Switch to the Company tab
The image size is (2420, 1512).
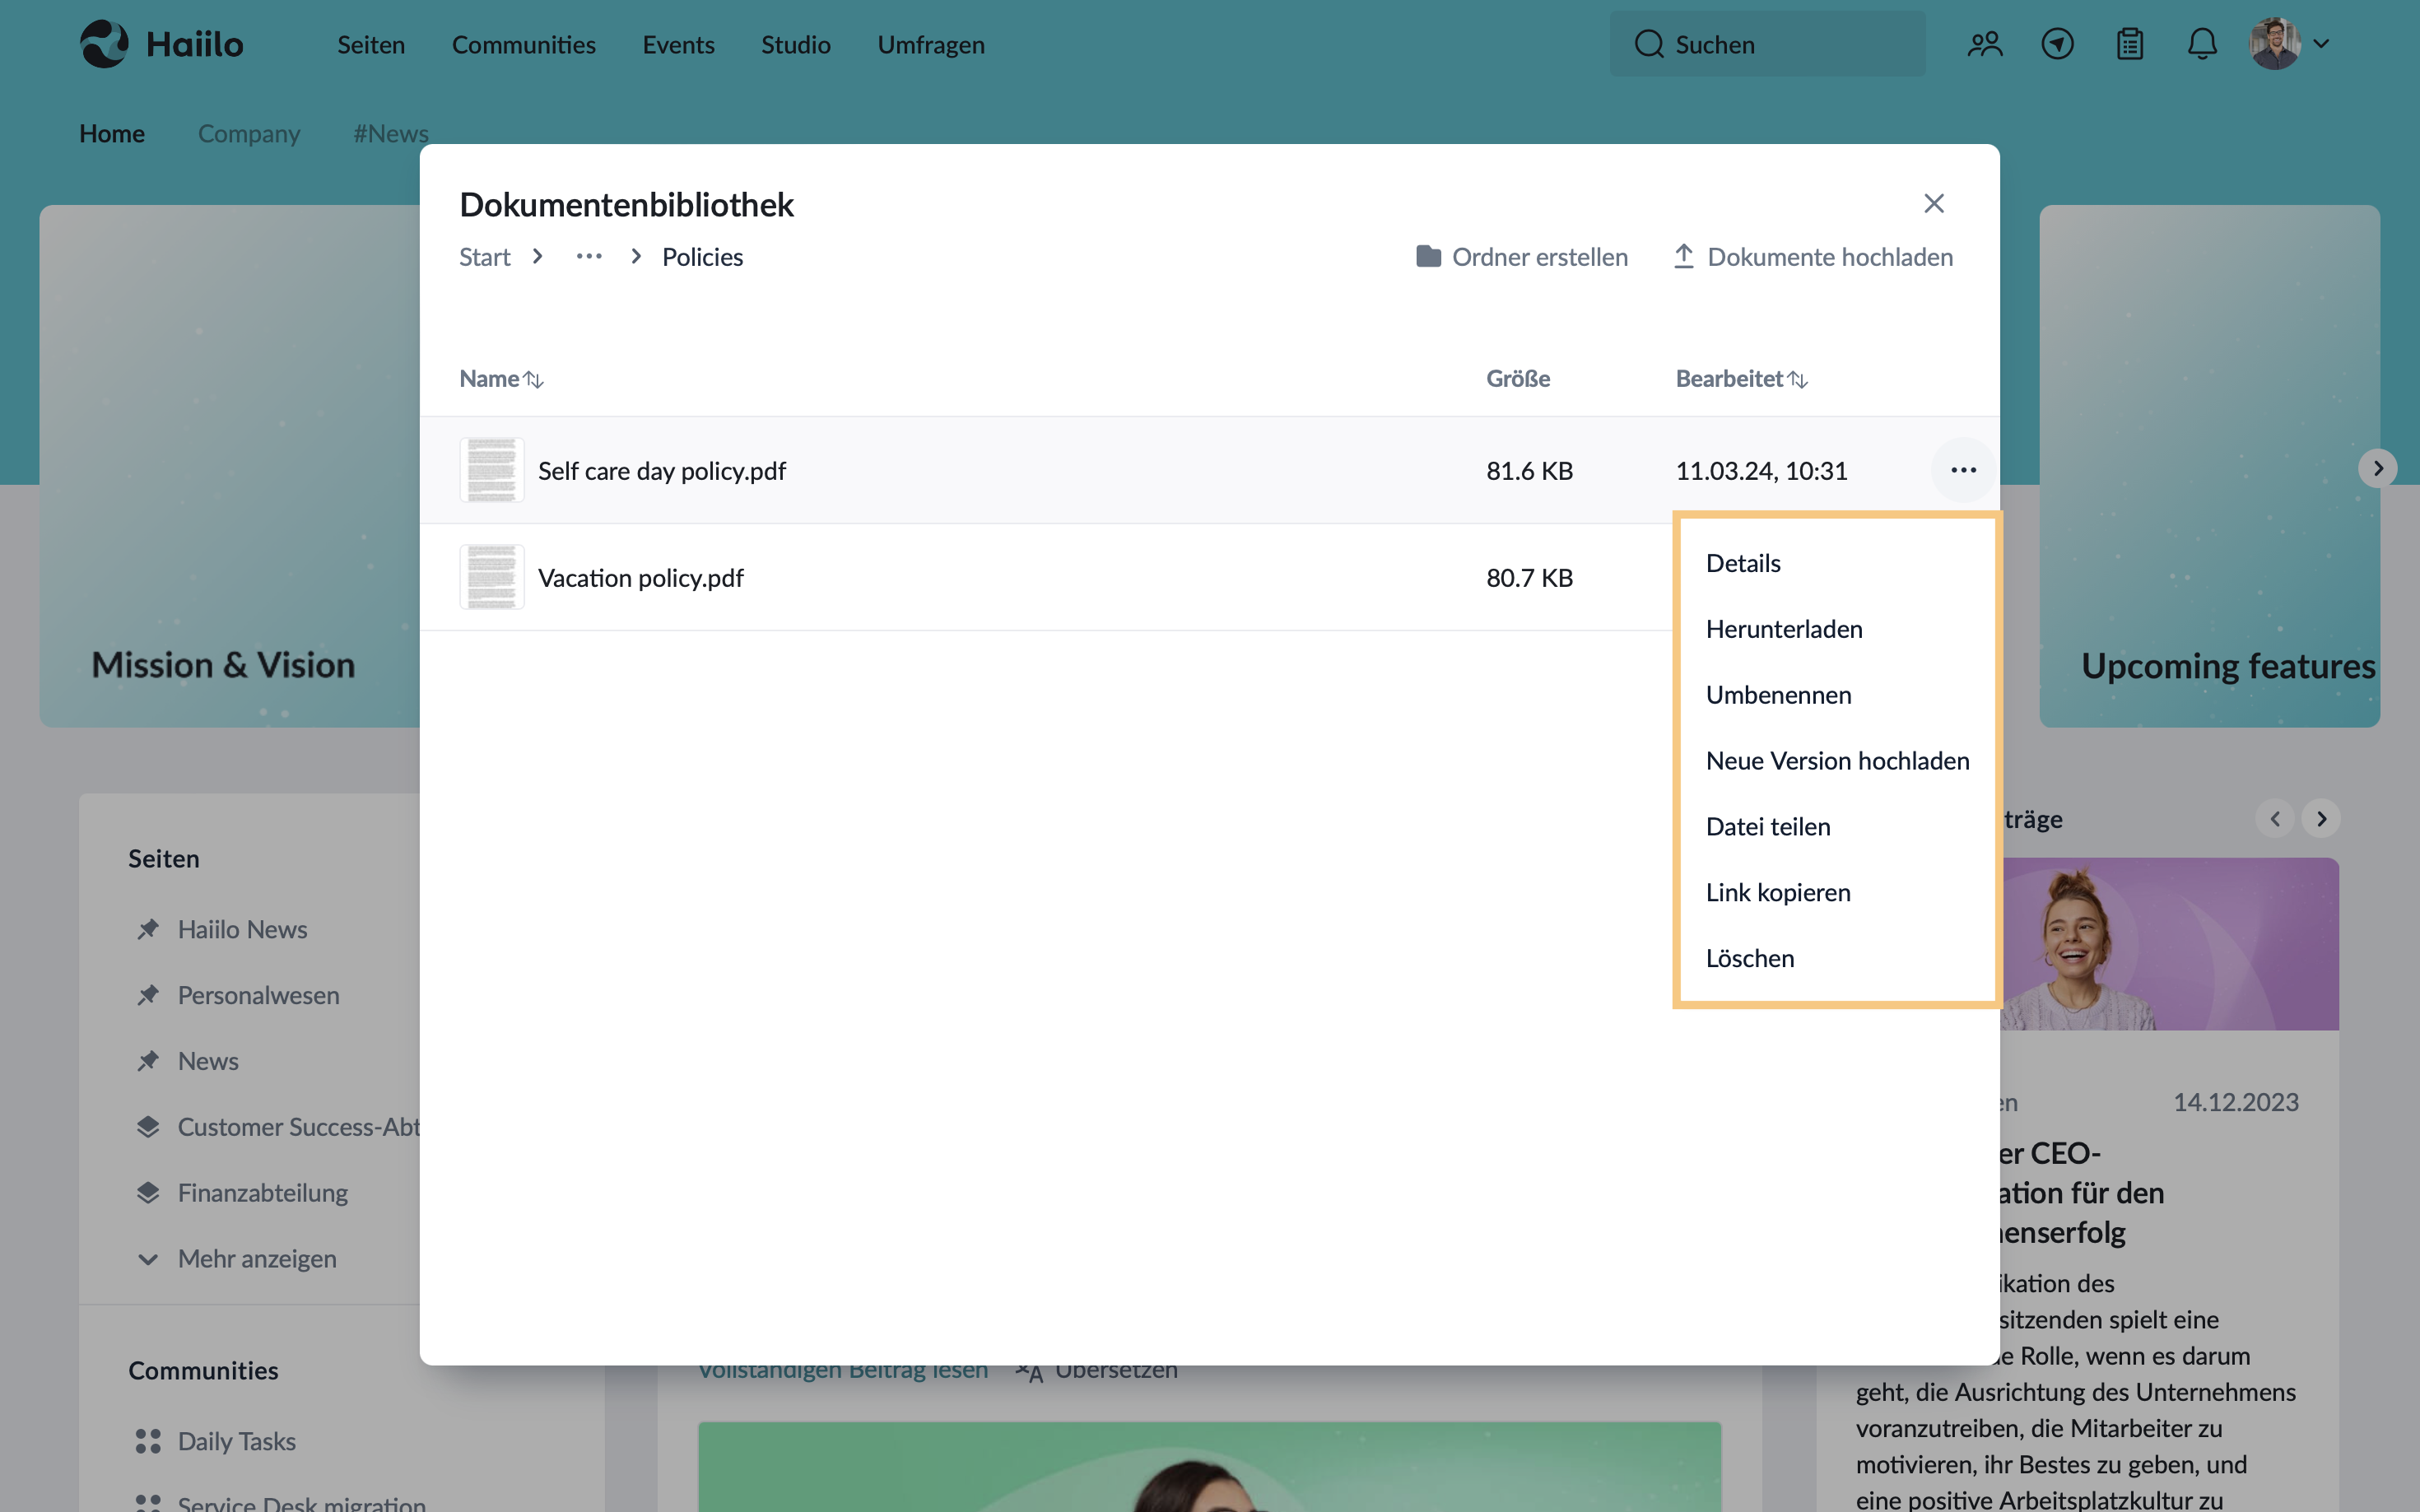click(x=249, y=133)
